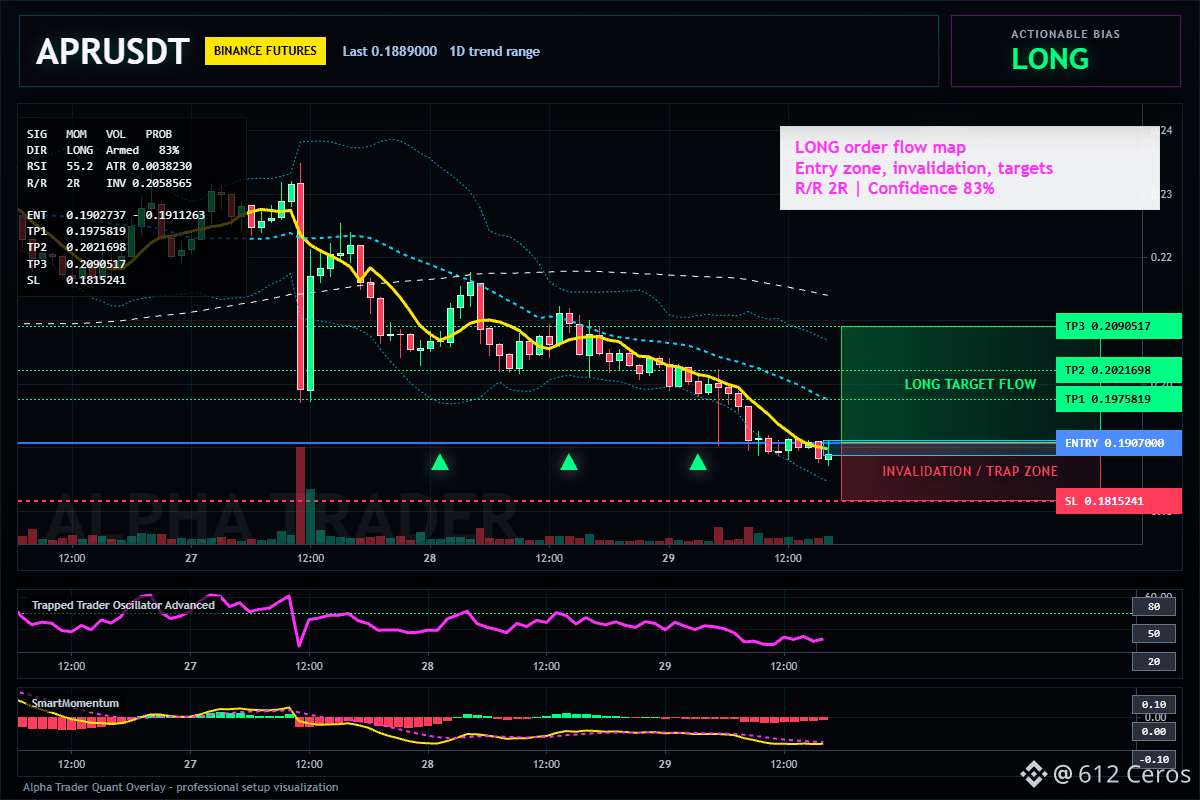This screenshot has width=1200, height=800.
Task: Select the green LONG bias indicator
Action: pyautogui.click(x=1050, y=59)
